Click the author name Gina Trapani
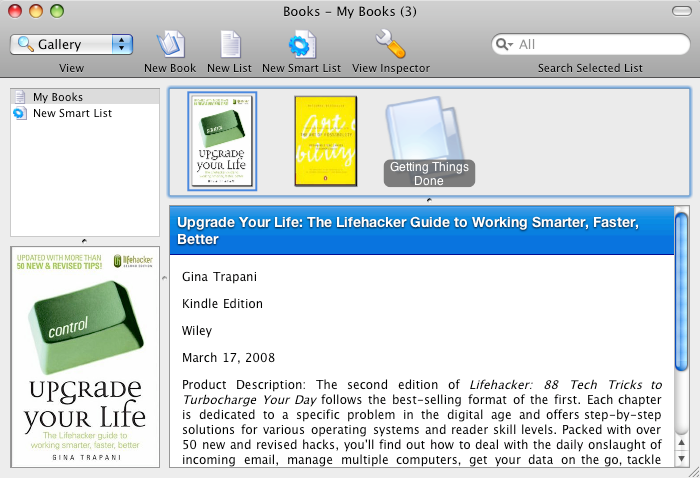Viewport: 700px width, 478px height. [219, 277]
